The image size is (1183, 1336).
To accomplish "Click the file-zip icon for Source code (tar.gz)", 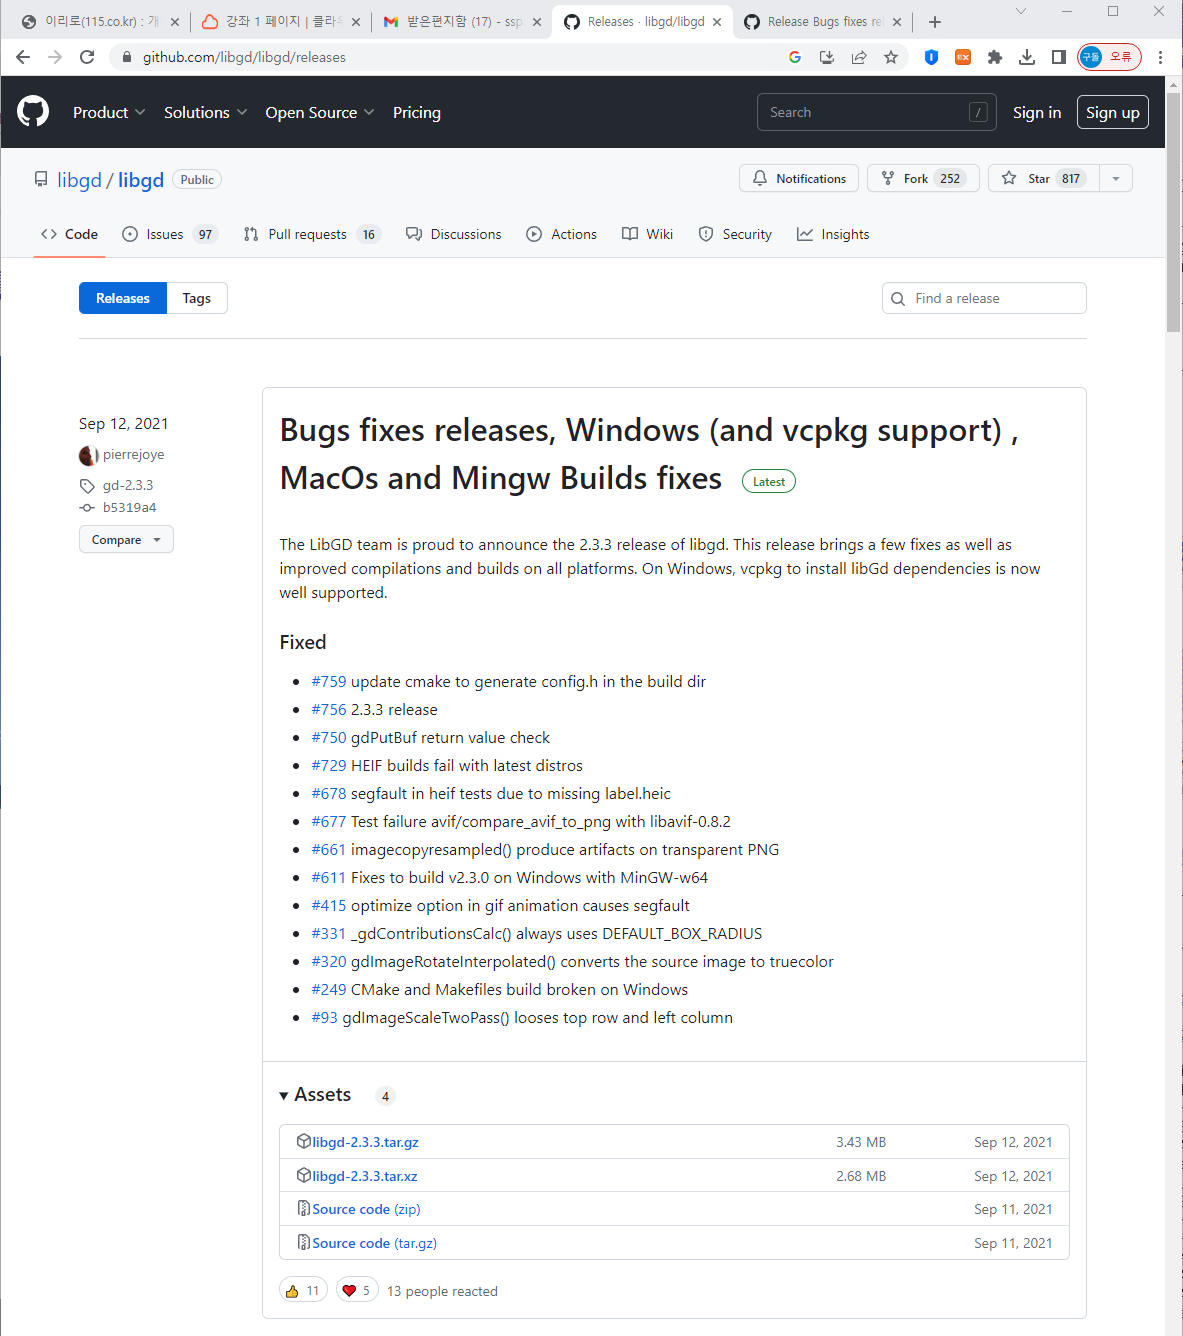I will click(x=304, y=1242).
